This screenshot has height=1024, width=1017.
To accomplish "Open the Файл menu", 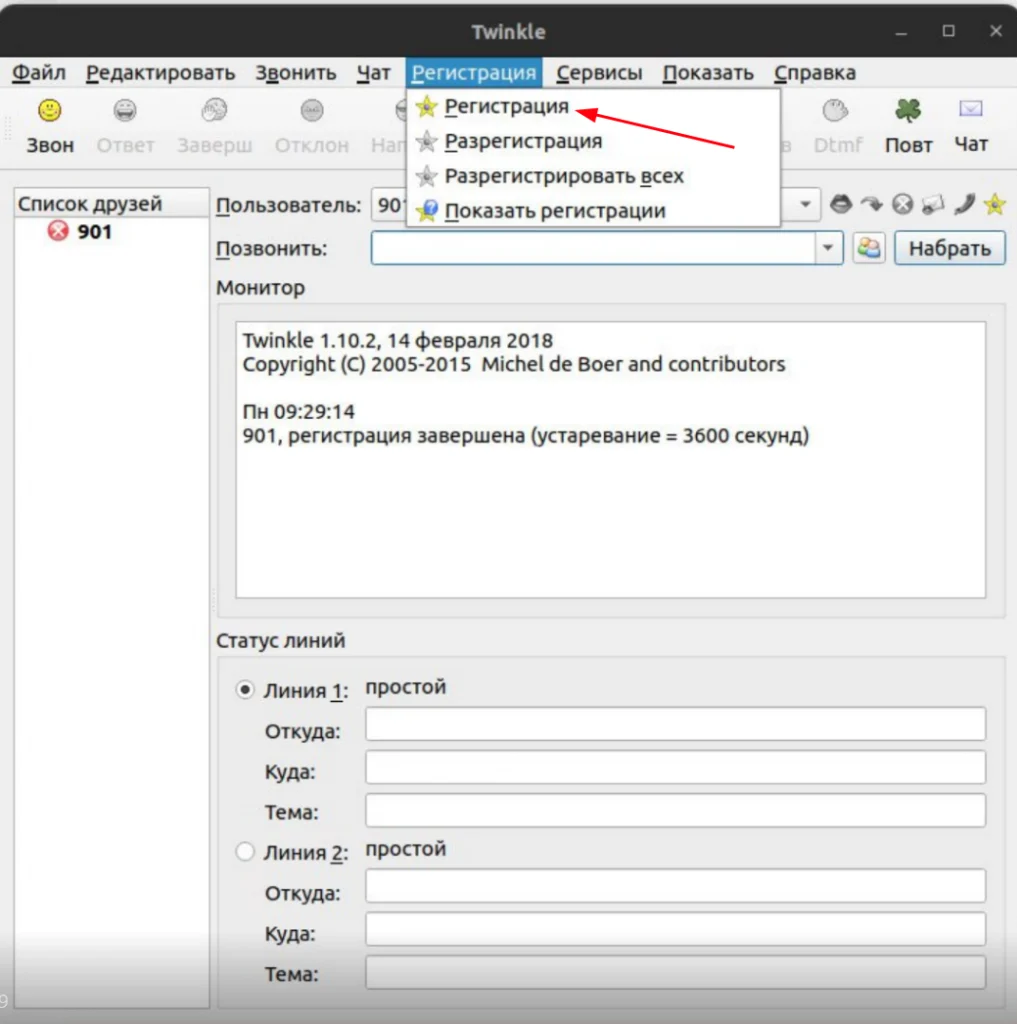I will point(39,72).
